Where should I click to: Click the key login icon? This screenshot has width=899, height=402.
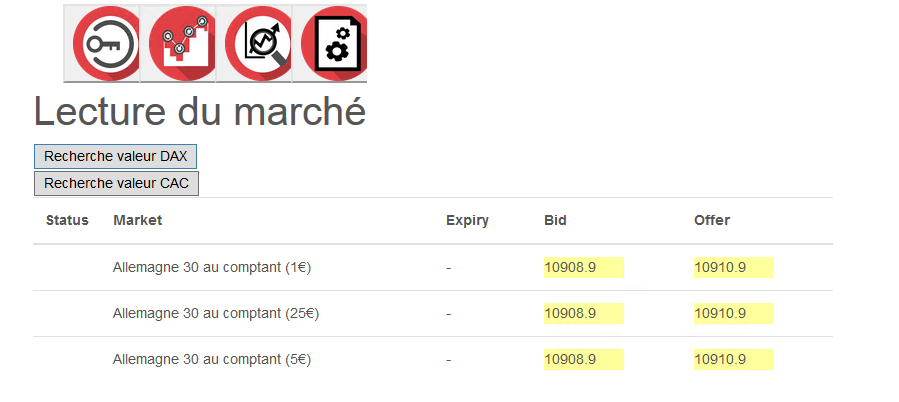point(101,43)
